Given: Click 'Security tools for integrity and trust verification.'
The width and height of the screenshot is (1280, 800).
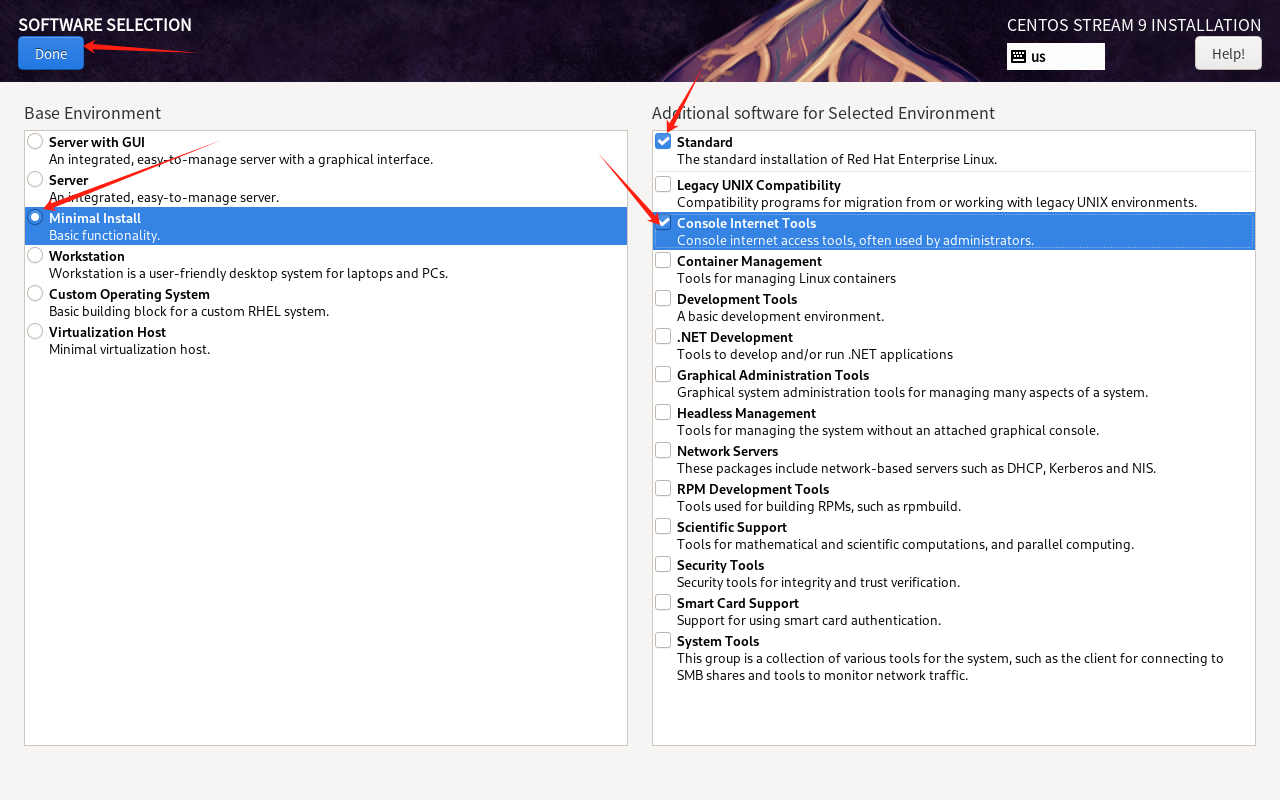Looking at the screenshot, I should [x=818, y=582].
